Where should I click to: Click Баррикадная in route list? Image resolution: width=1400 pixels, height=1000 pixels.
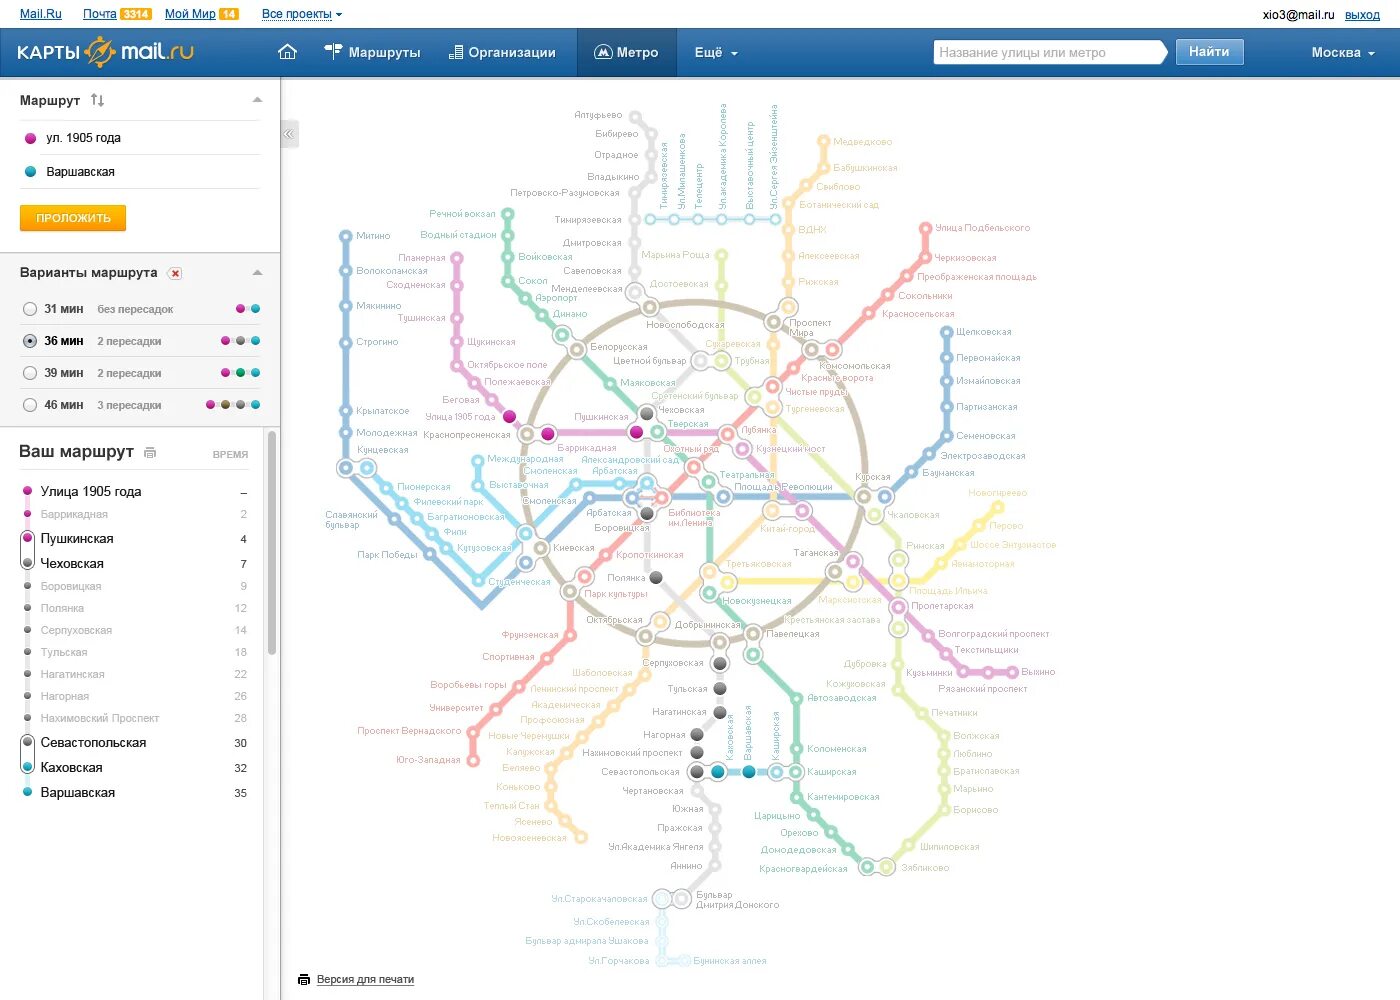click(74, 514)
